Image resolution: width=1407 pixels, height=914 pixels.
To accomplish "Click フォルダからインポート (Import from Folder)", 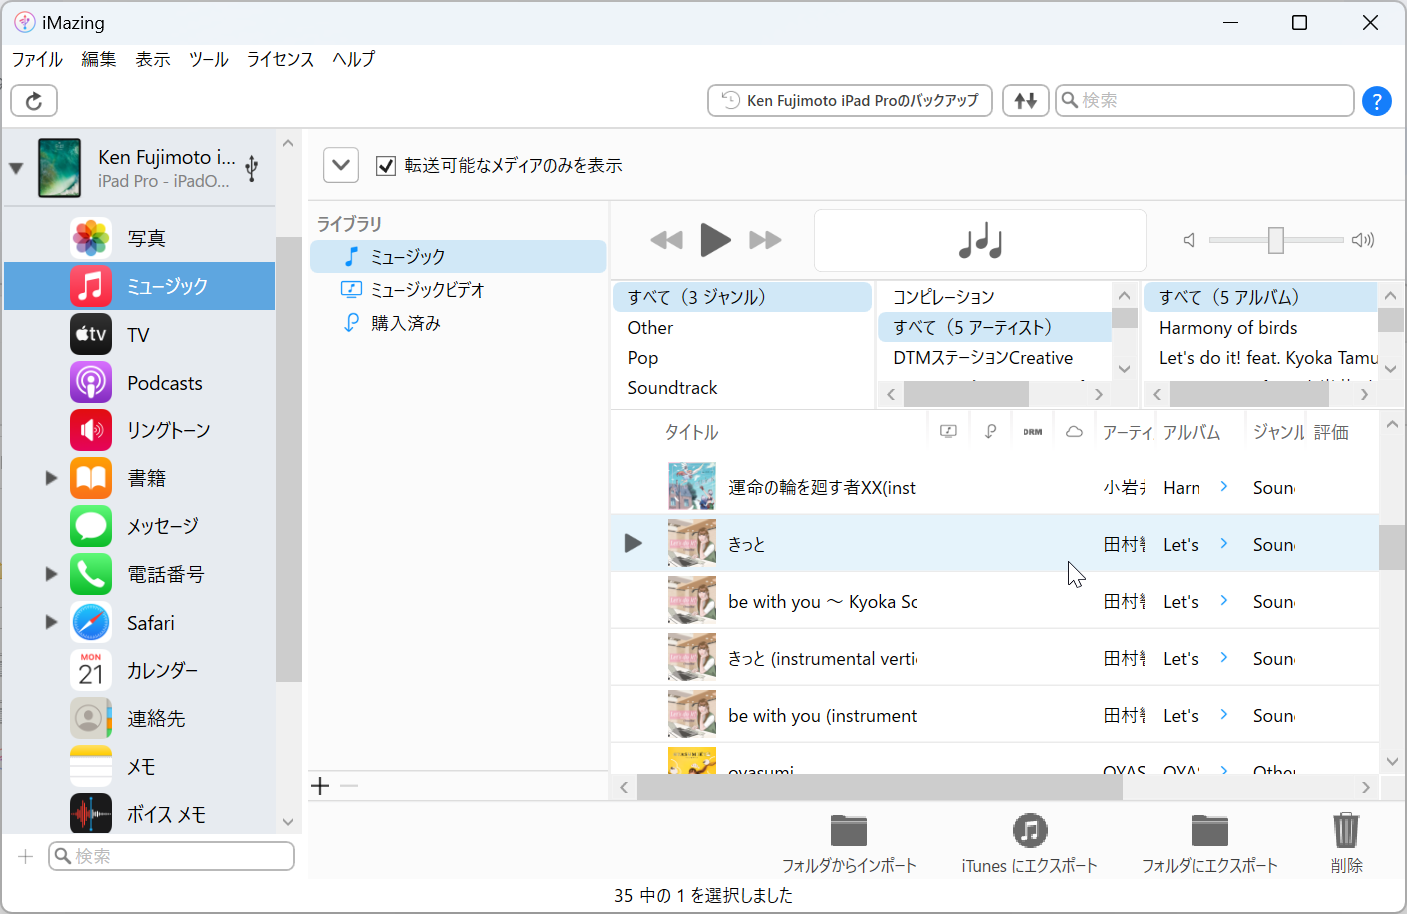I will (849, 845).
